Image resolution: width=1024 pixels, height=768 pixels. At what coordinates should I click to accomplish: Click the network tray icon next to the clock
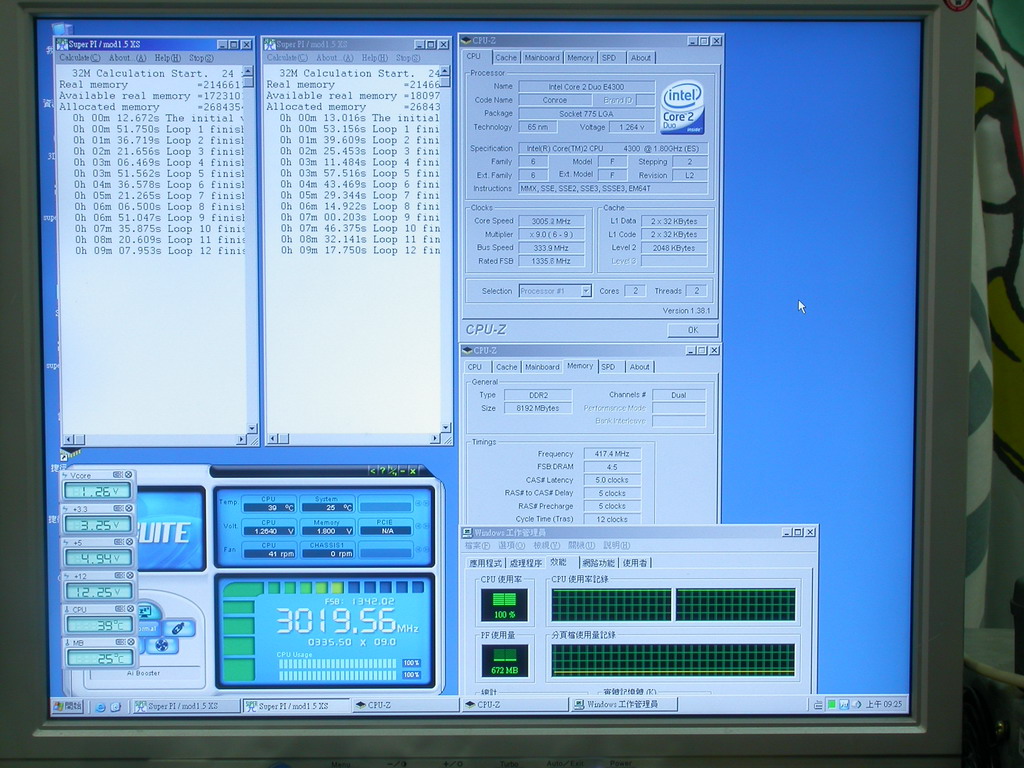[844, 705]
